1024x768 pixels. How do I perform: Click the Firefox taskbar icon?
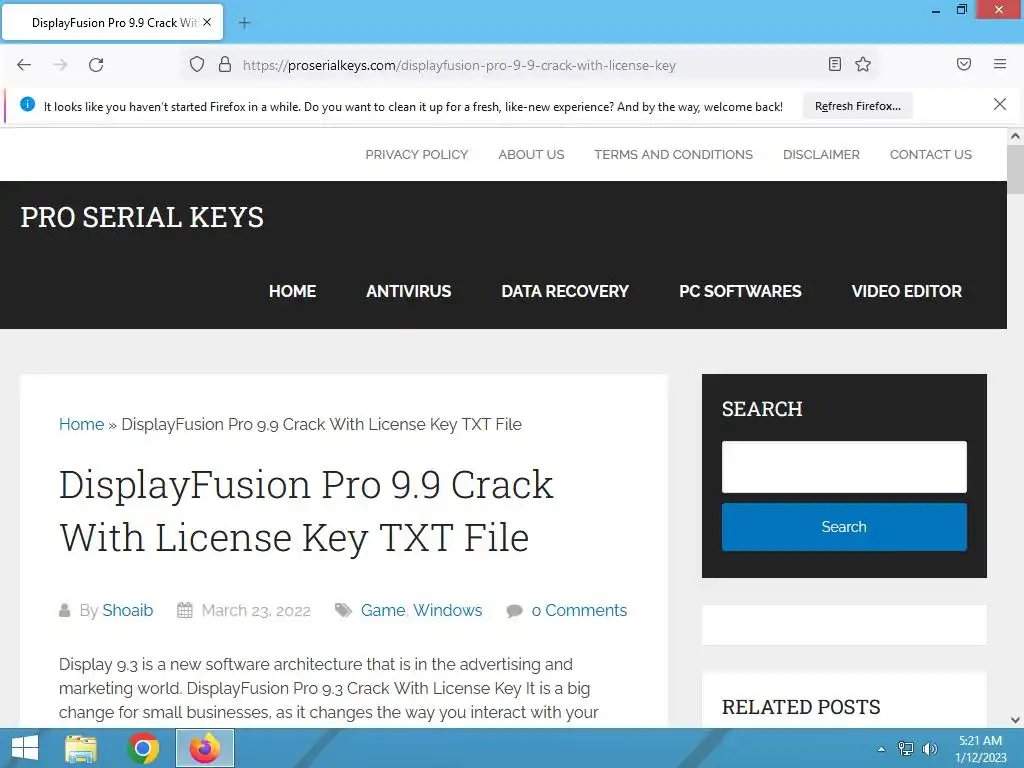point(204,748)
